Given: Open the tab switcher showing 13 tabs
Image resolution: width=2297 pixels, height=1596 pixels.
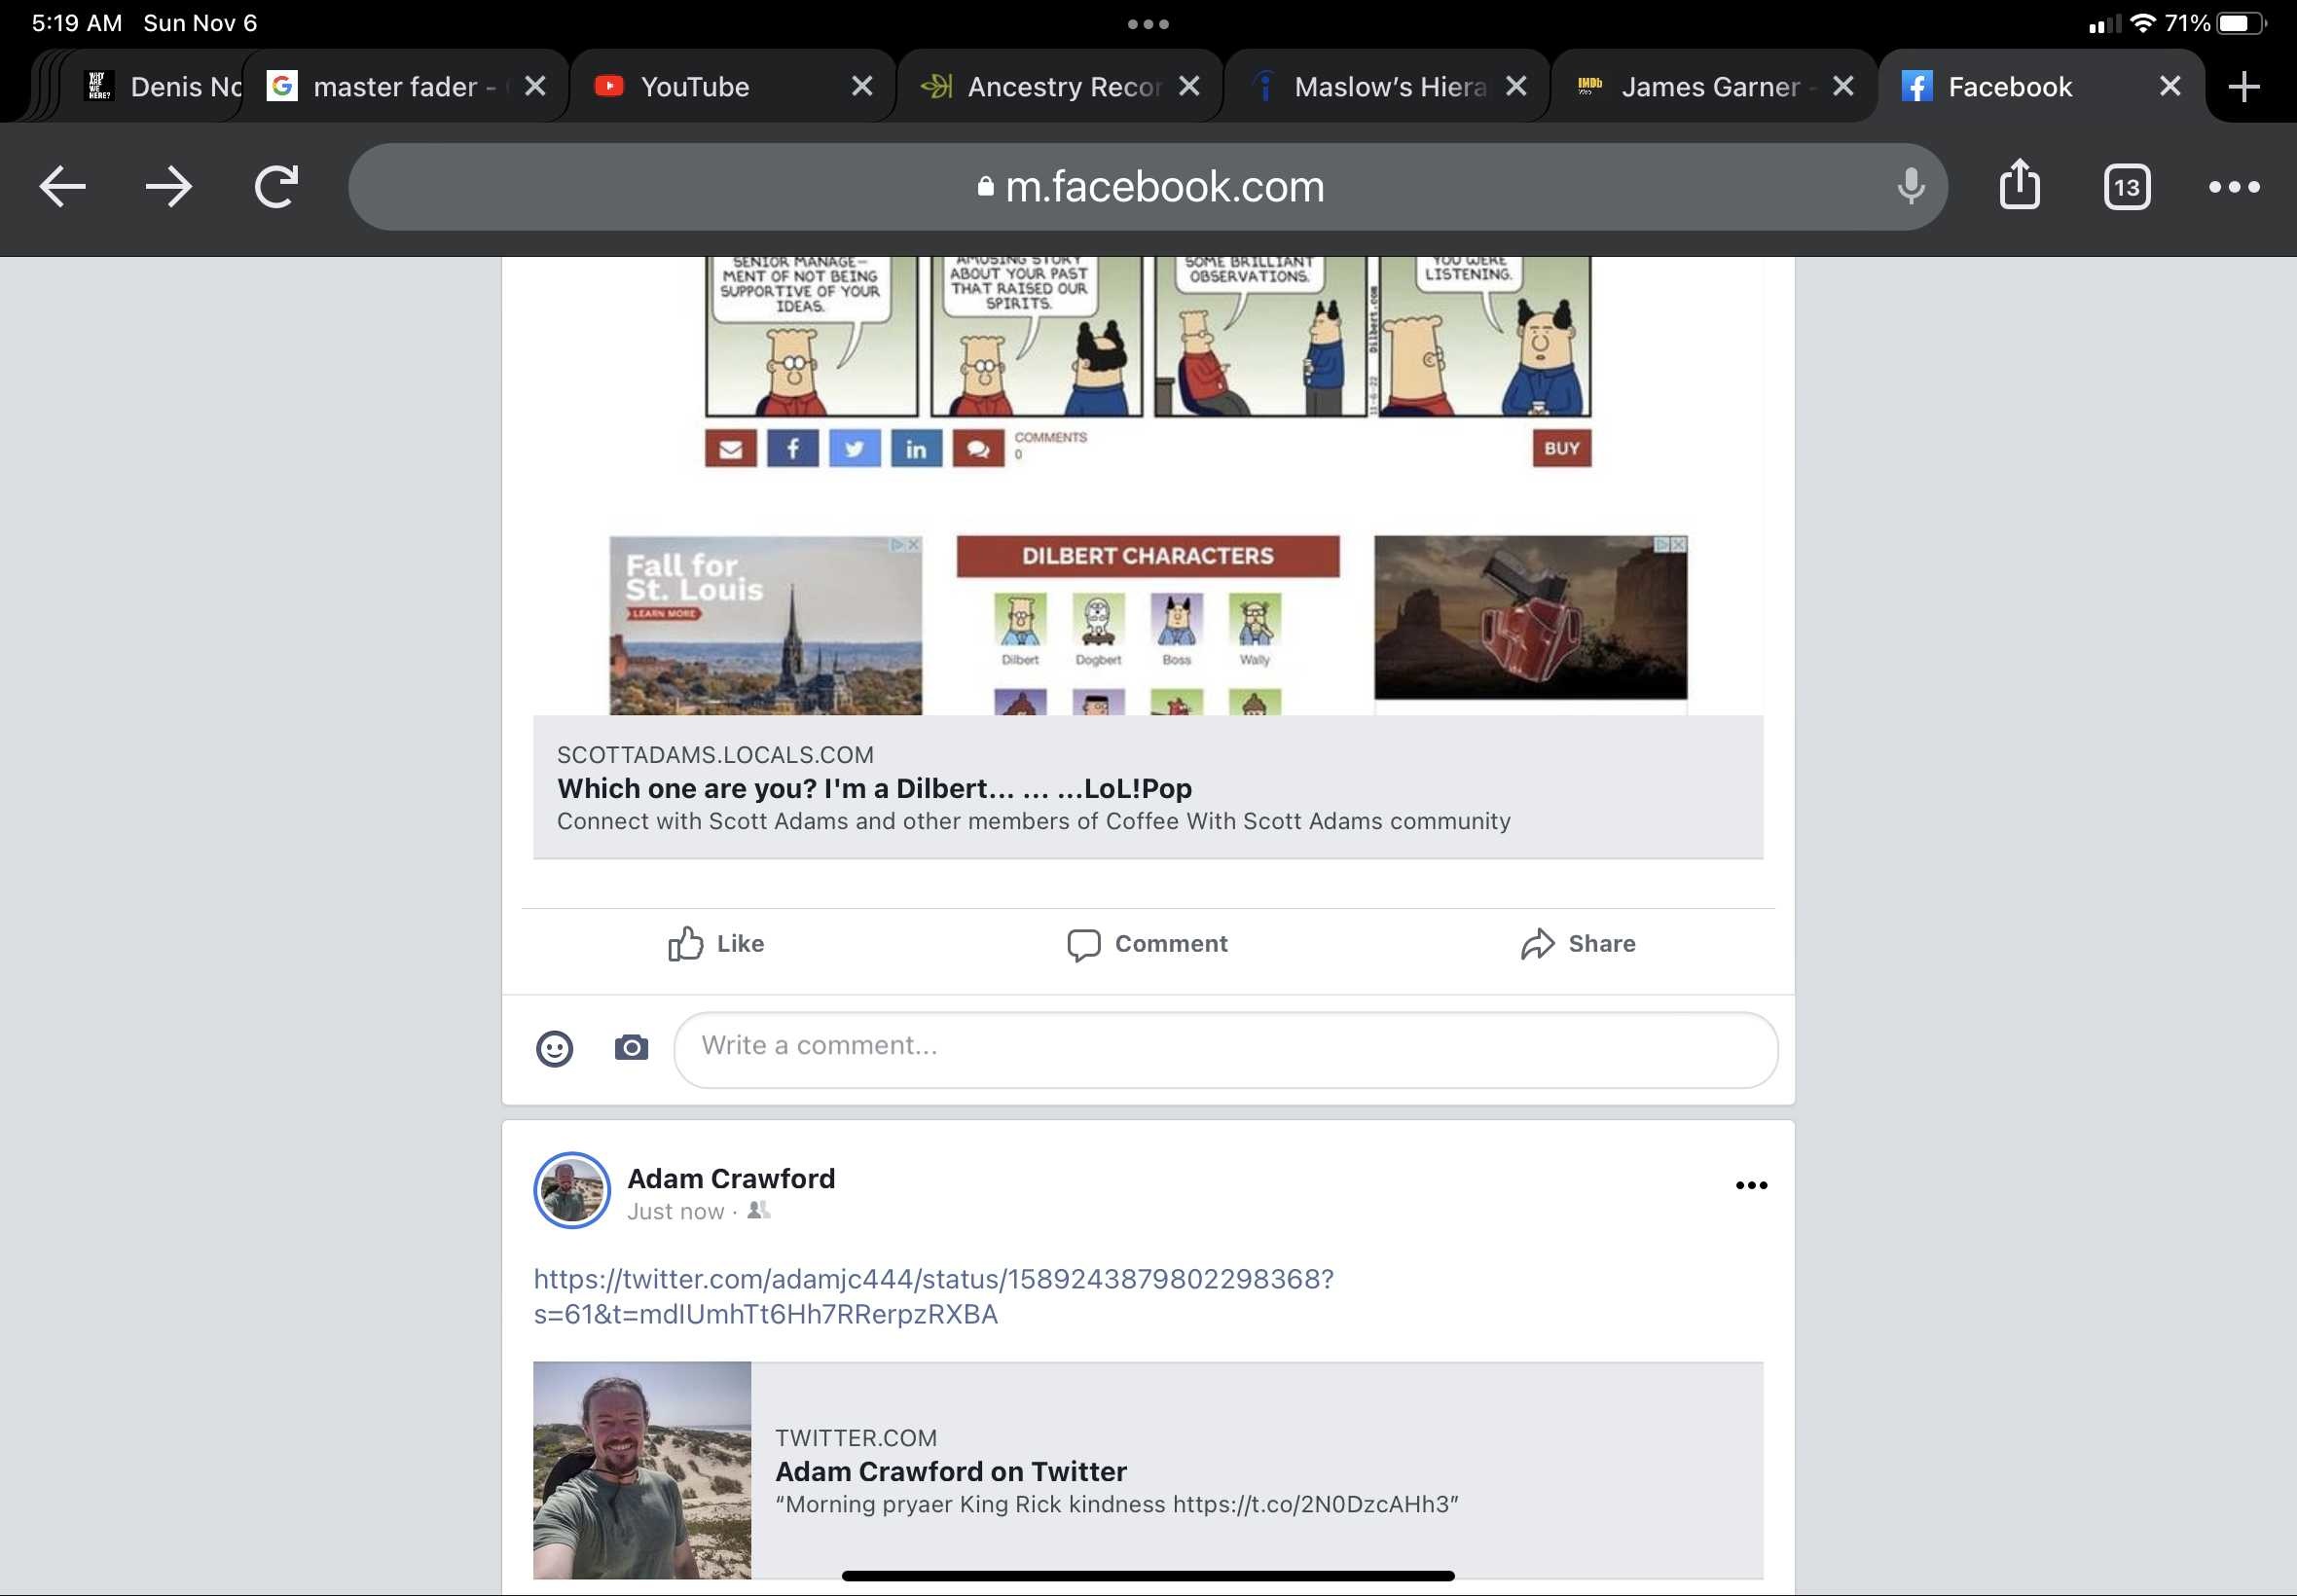Looking at the screenshot, I should click(2126, 187).
